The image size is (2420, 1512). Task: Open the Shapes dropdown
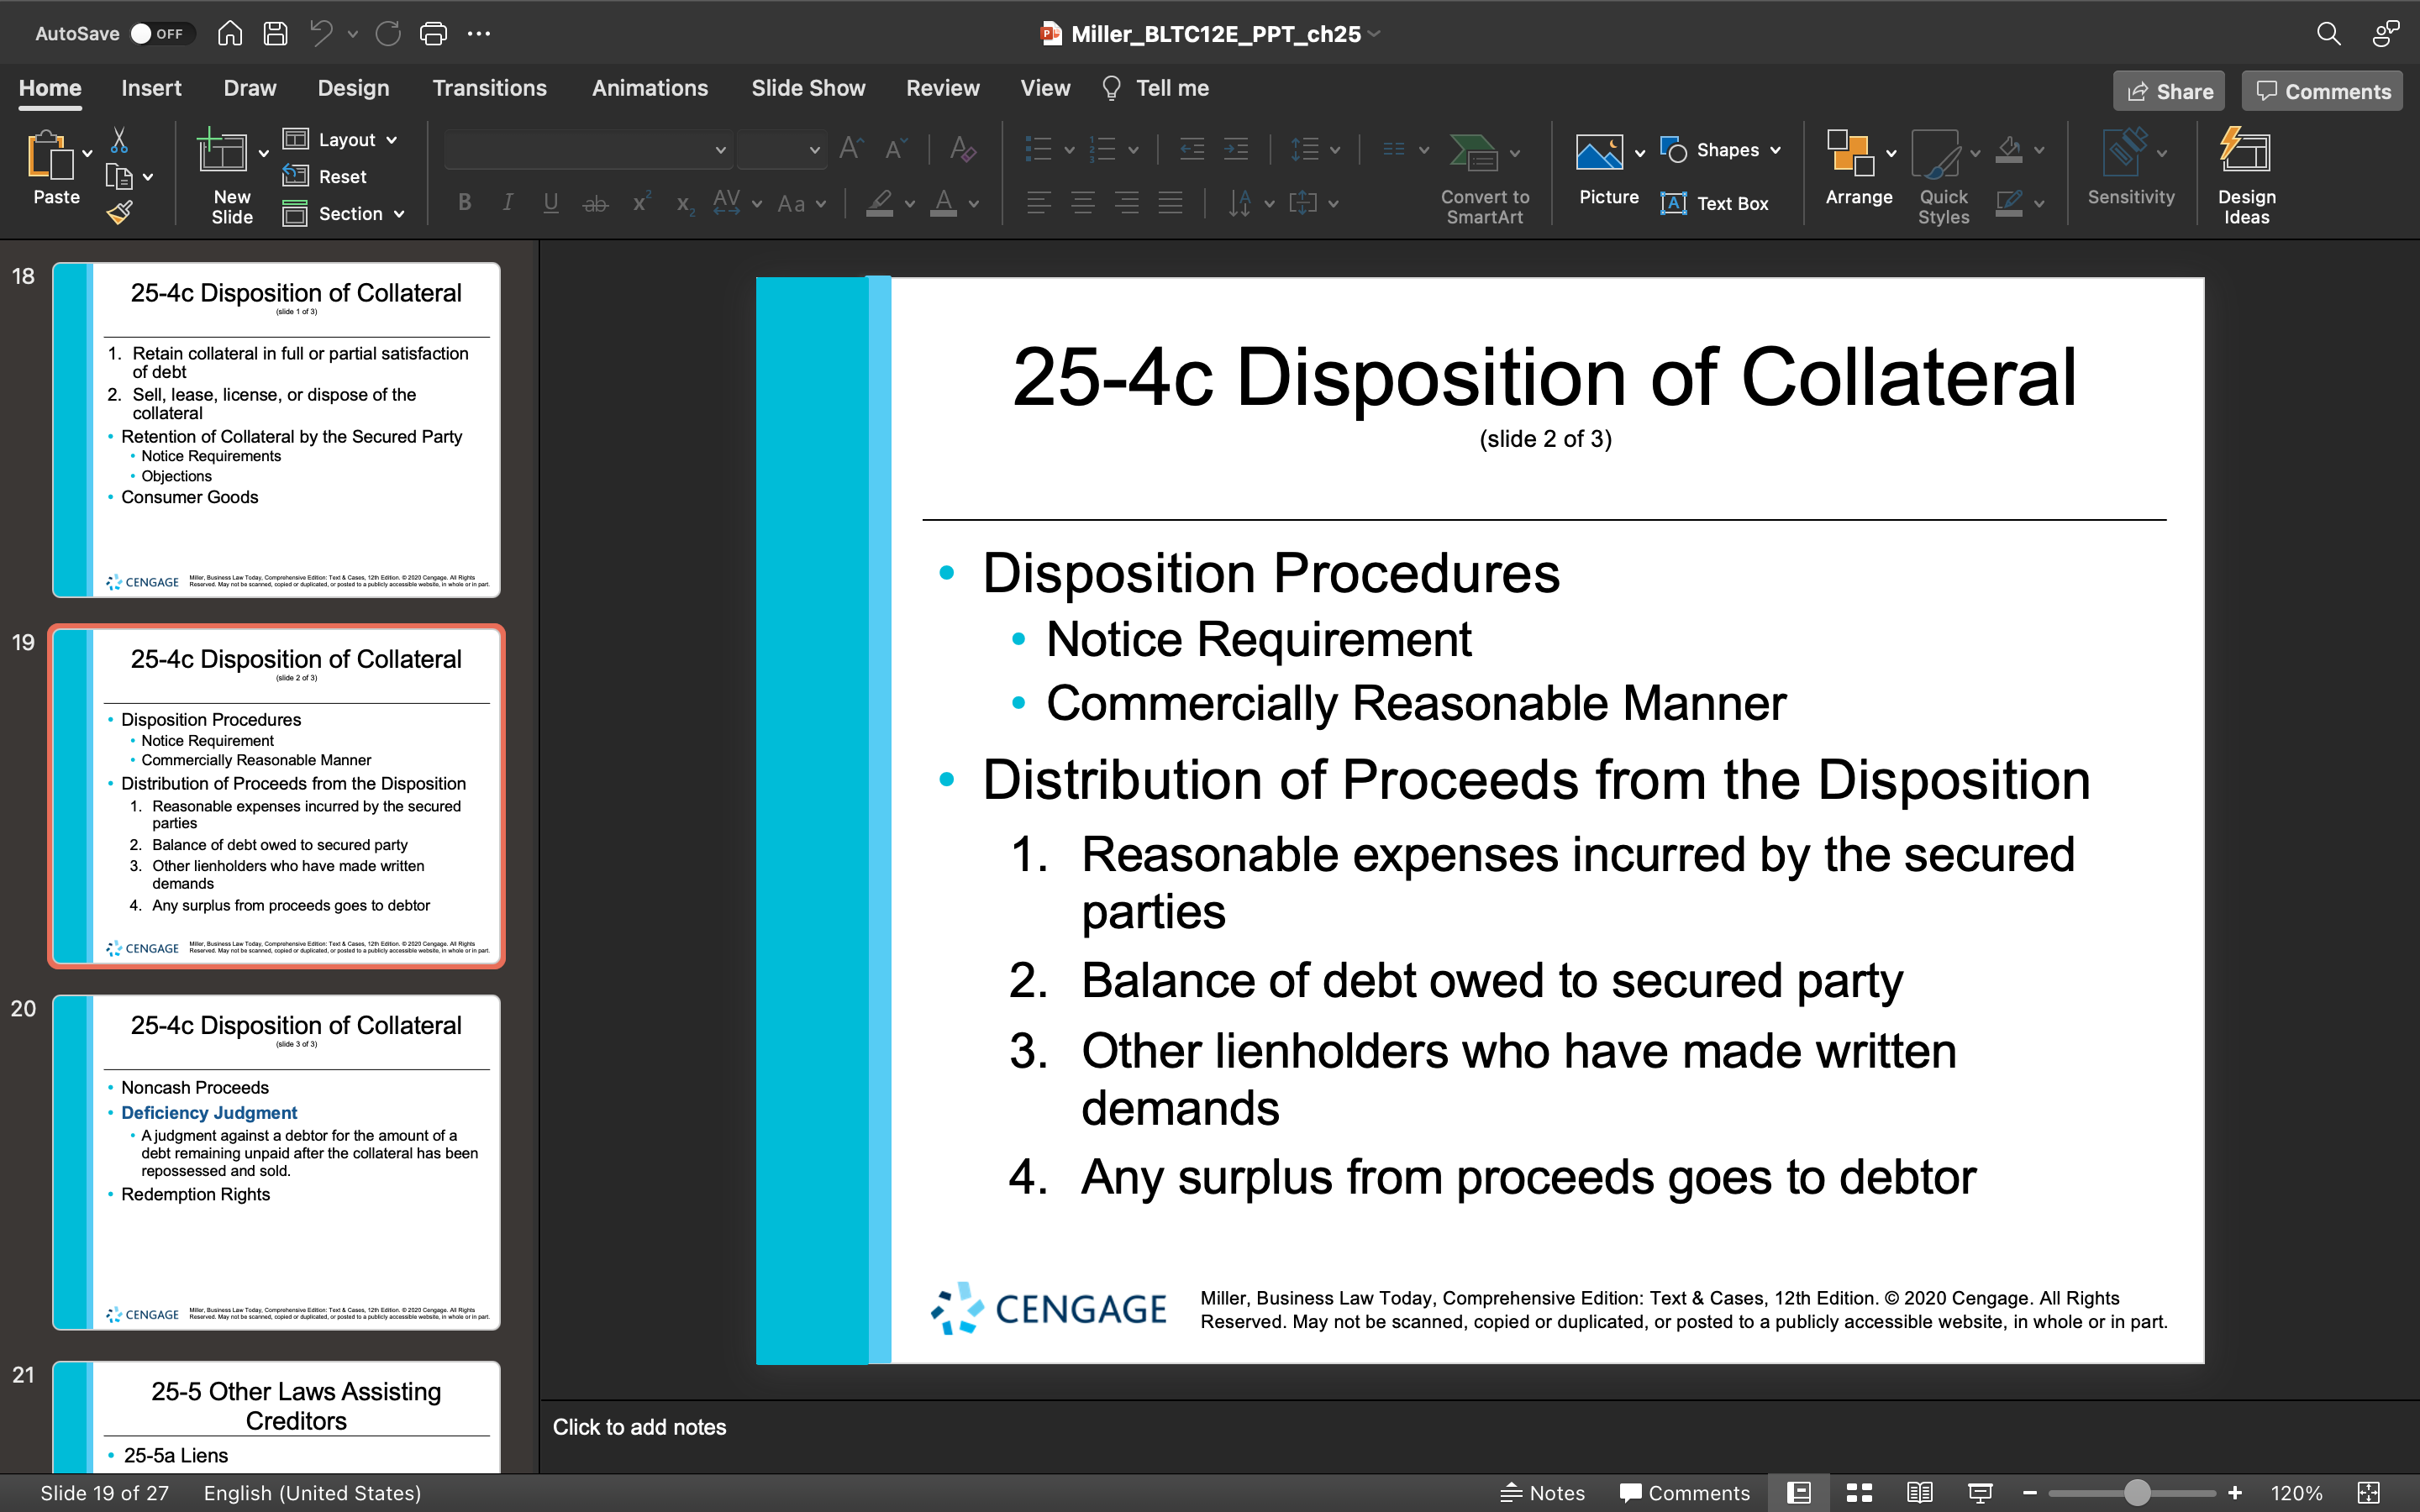click(x=1721, y=150)
